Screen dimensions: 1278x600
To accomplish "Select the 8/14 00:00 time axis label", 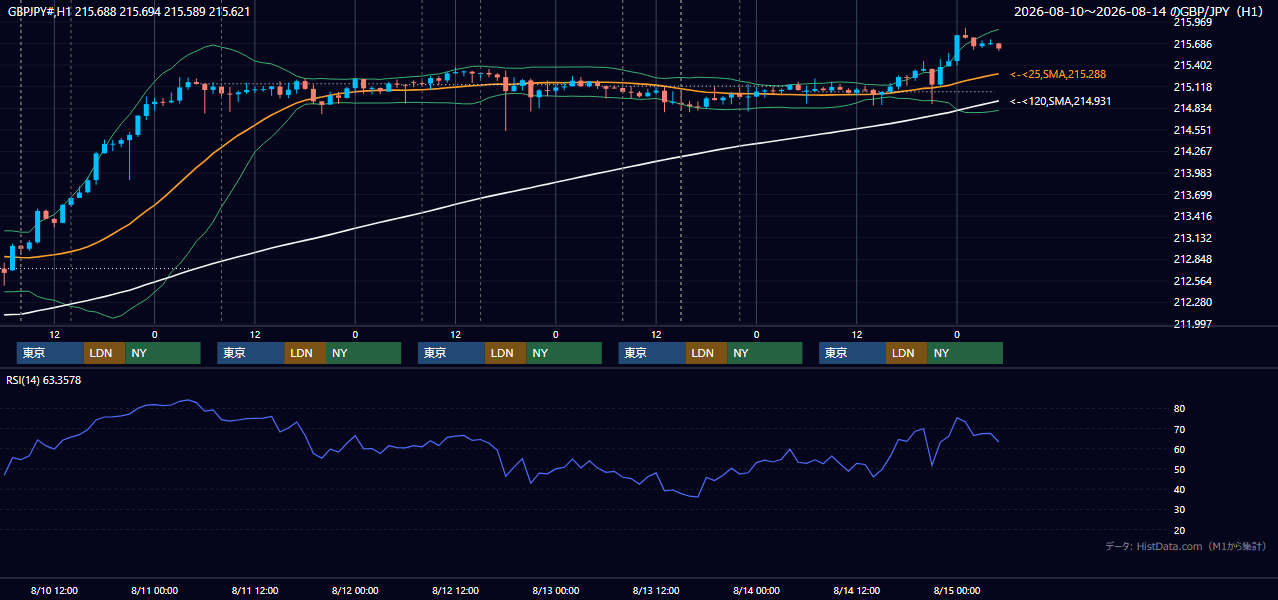I will pyautogui.click(x=756, y=590).
